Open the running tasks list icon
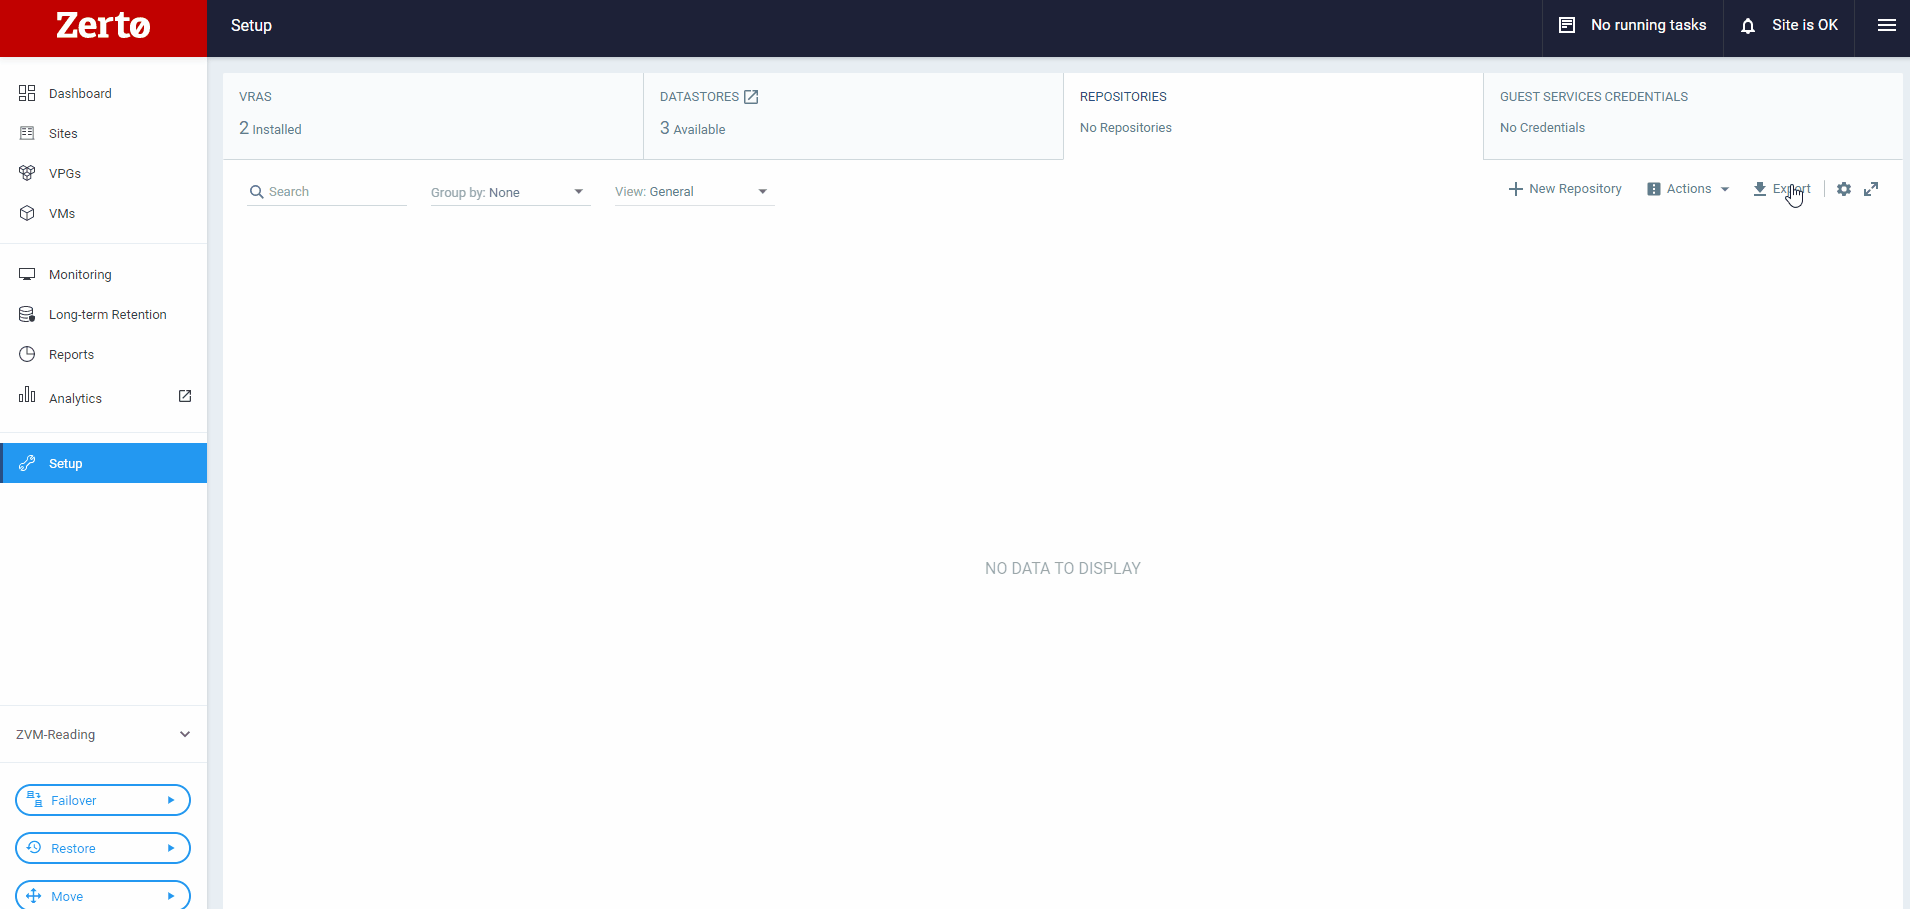The width and height of the screenshot is (1910, 909). pos(1567,26)
